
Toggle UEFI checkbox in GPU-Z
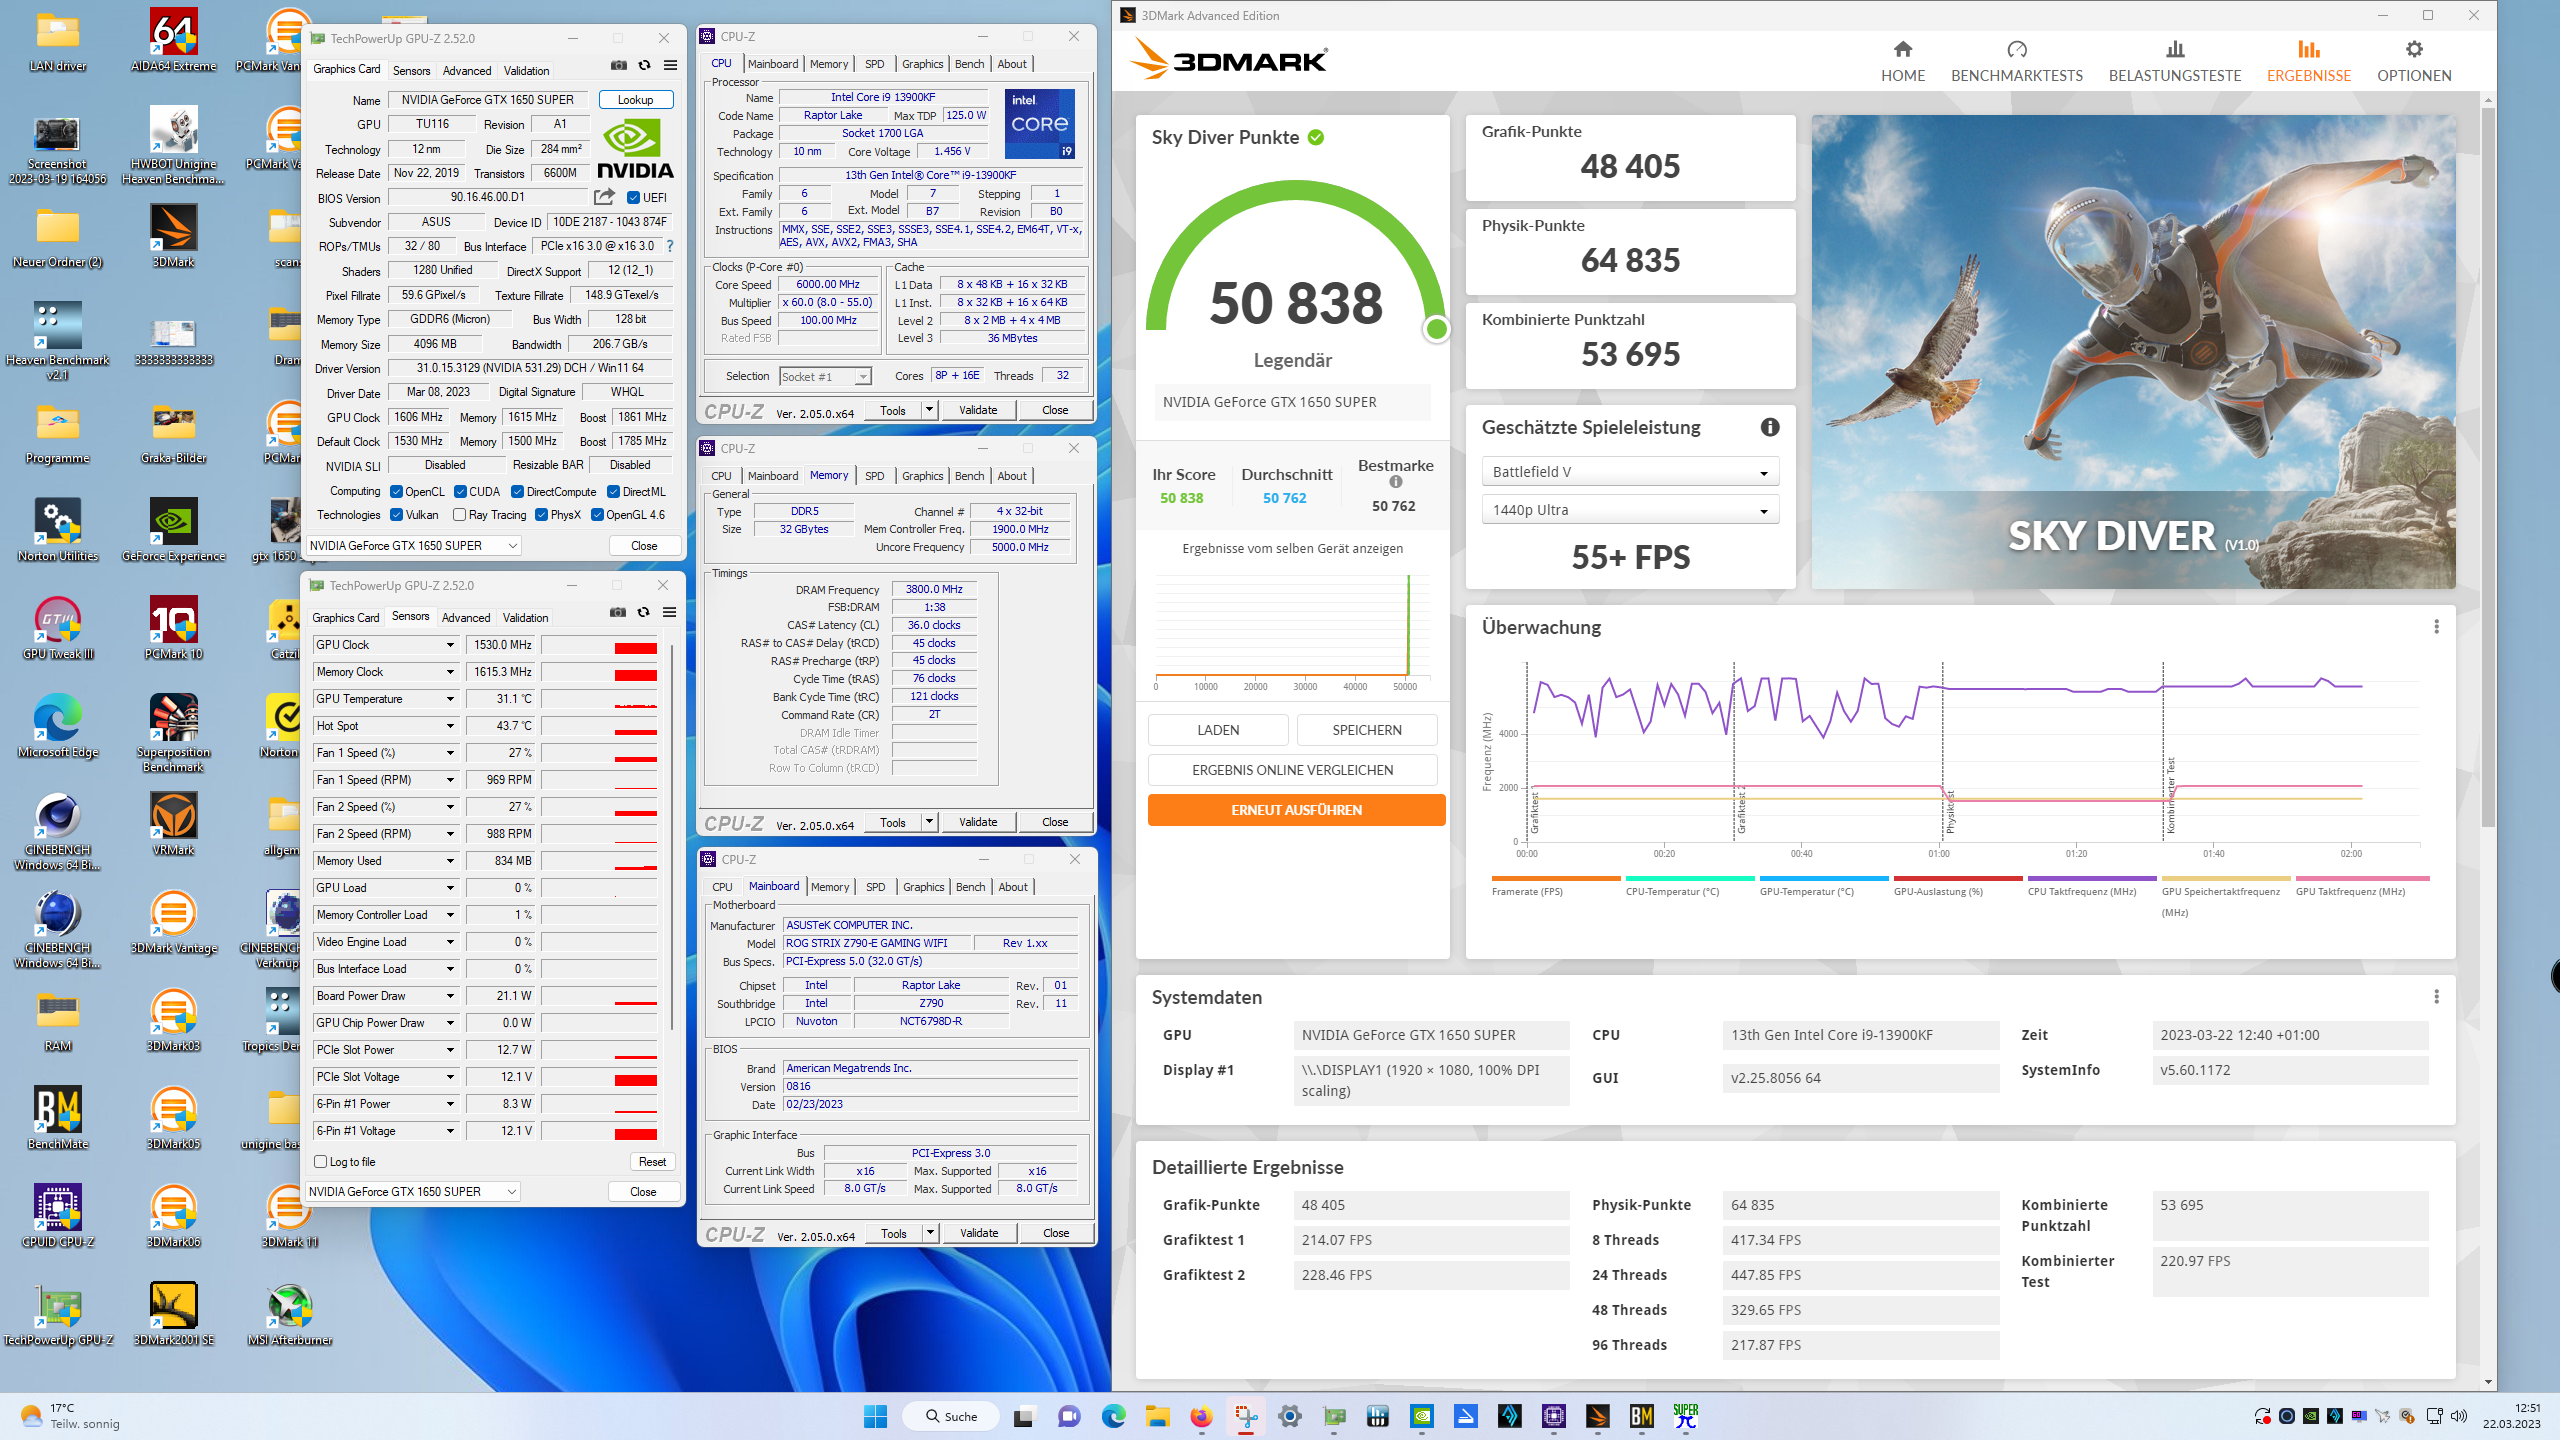point(633,198)
